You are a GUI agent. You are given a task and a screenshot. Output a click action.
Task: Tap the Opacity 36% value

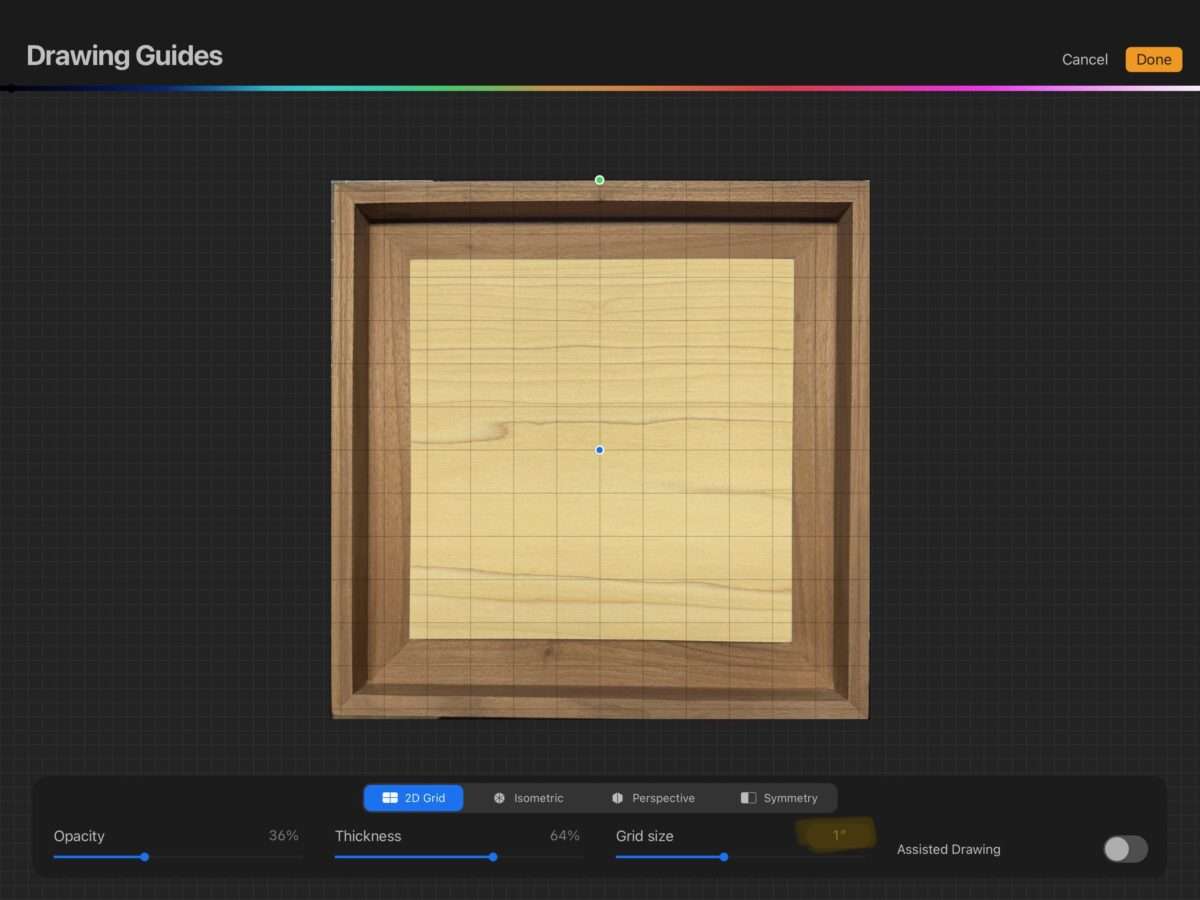click(x=283, y=836)
